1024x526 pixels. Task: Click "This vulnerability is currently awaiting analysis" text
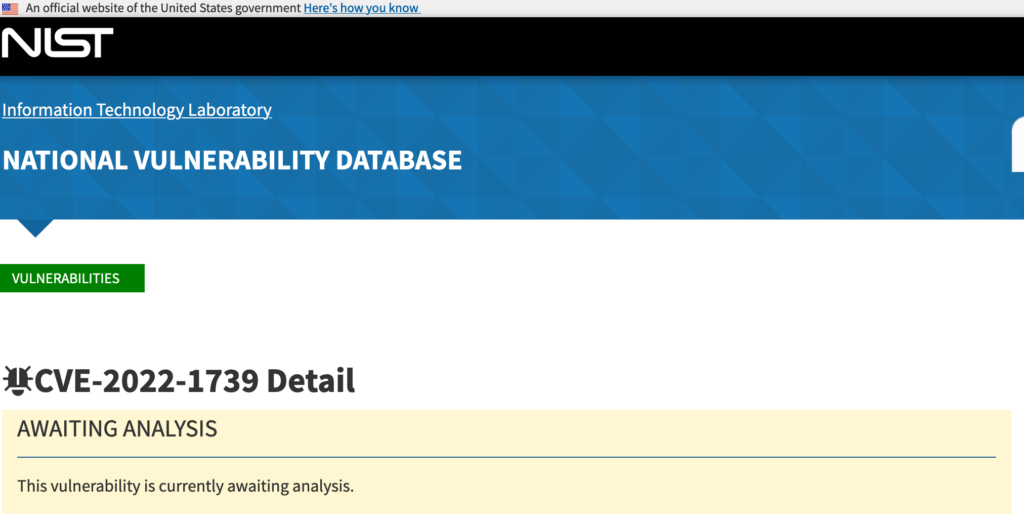(185, 486)
